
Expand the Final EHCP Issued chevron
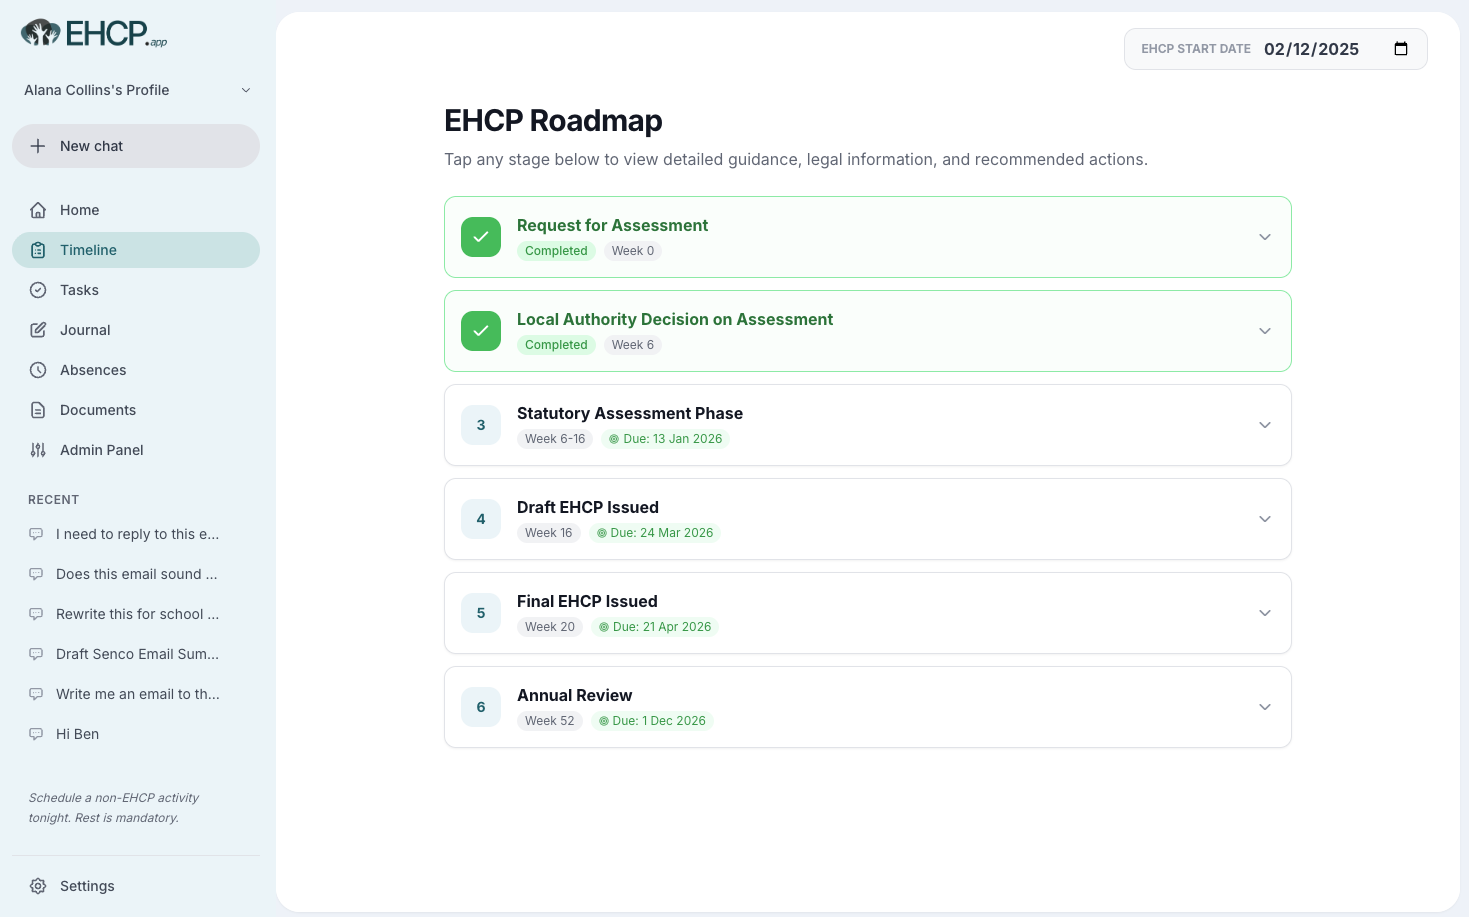click(x=1265, y=613)
